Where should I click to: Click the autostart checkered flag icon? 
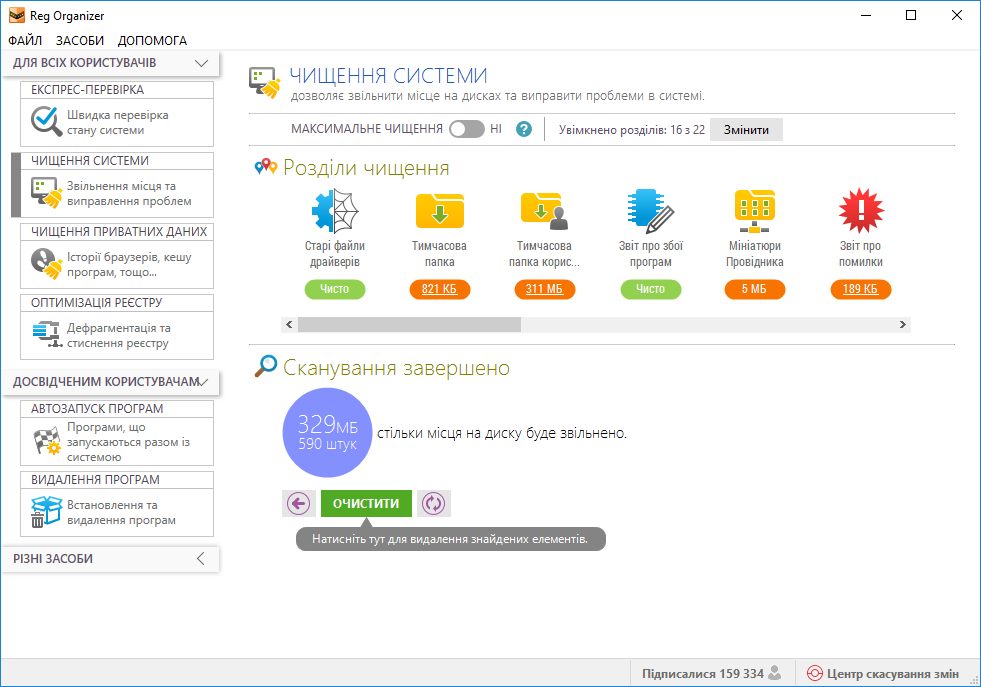tap(46, 441)
